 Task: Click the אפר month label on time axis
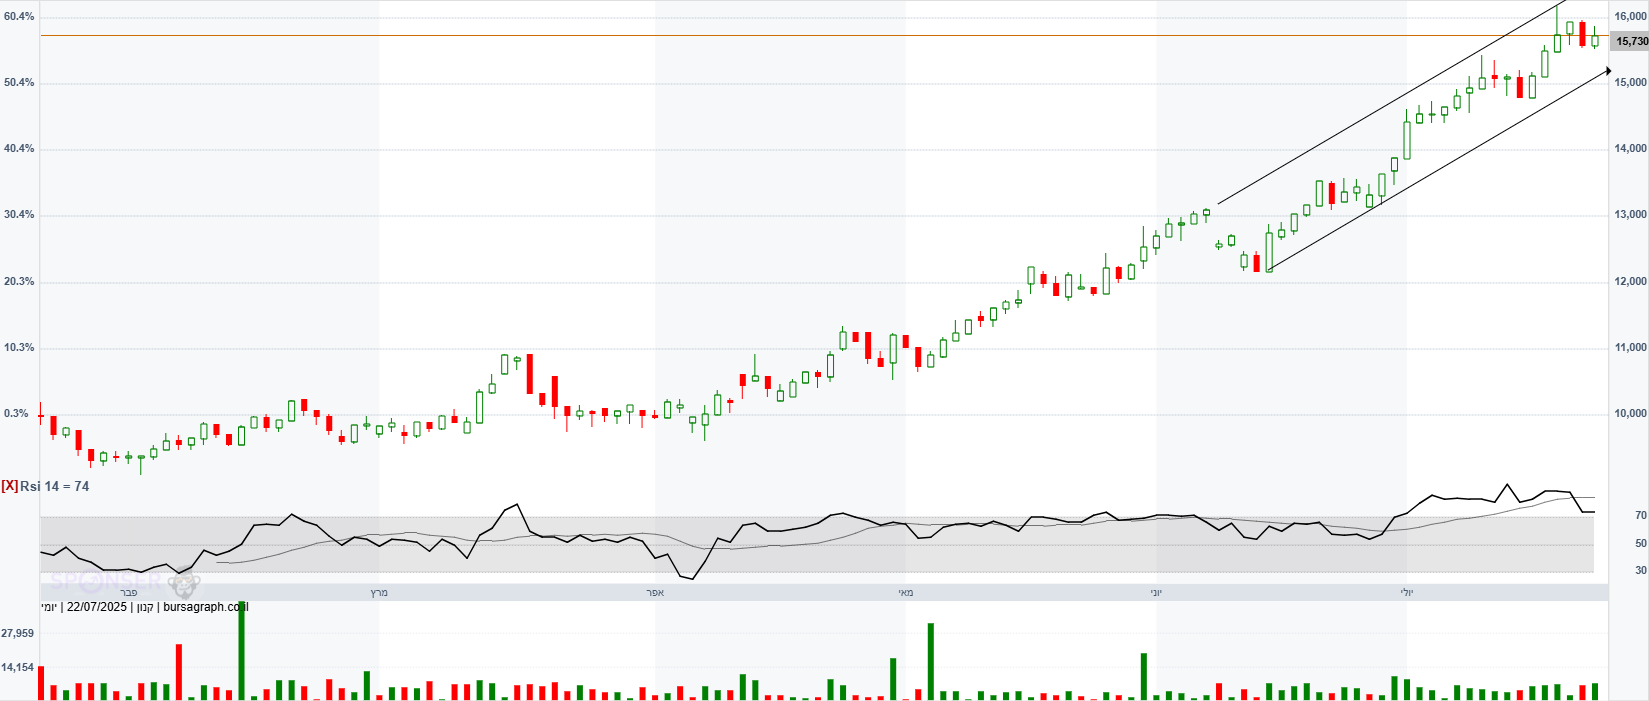click(655, 593)
